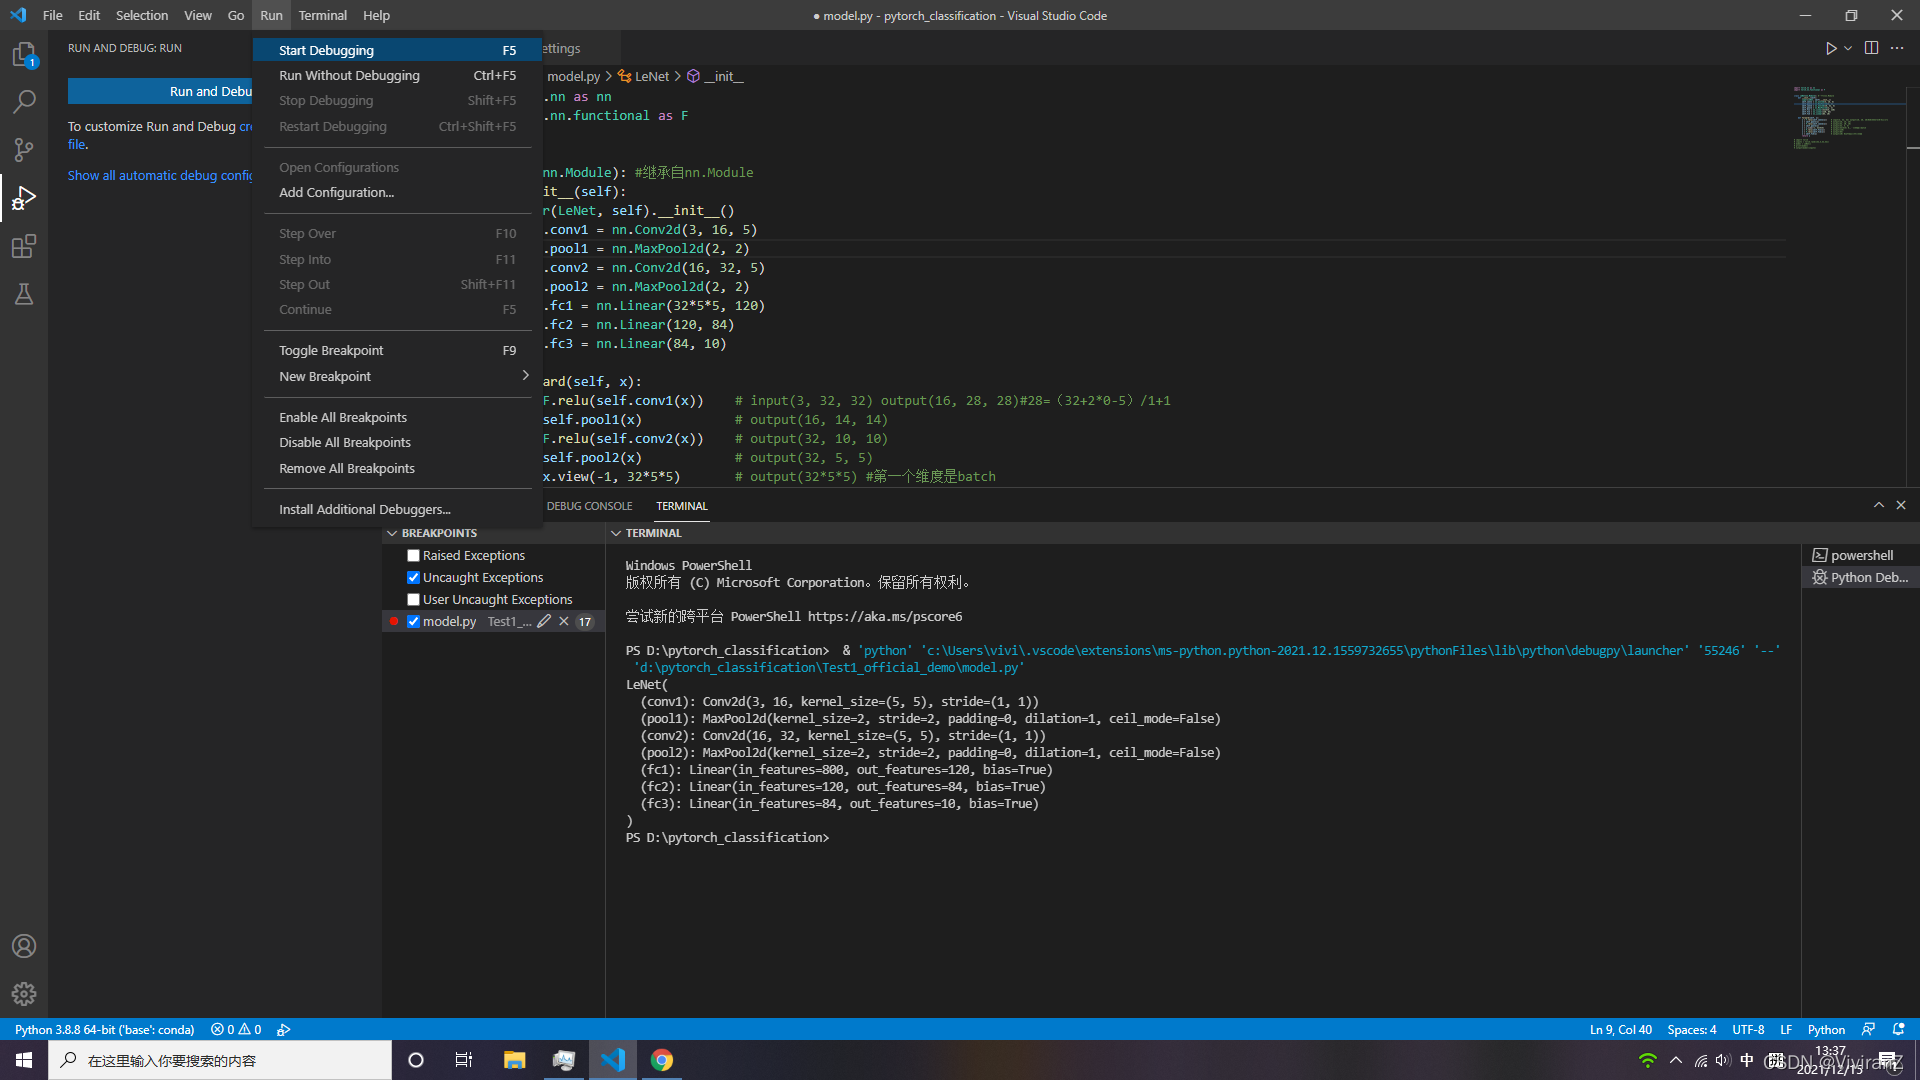Disable the Uncaught Exceptions breakpoint
The image size is (1920, 1080).
pyautogui.click(x=413, y=577)
